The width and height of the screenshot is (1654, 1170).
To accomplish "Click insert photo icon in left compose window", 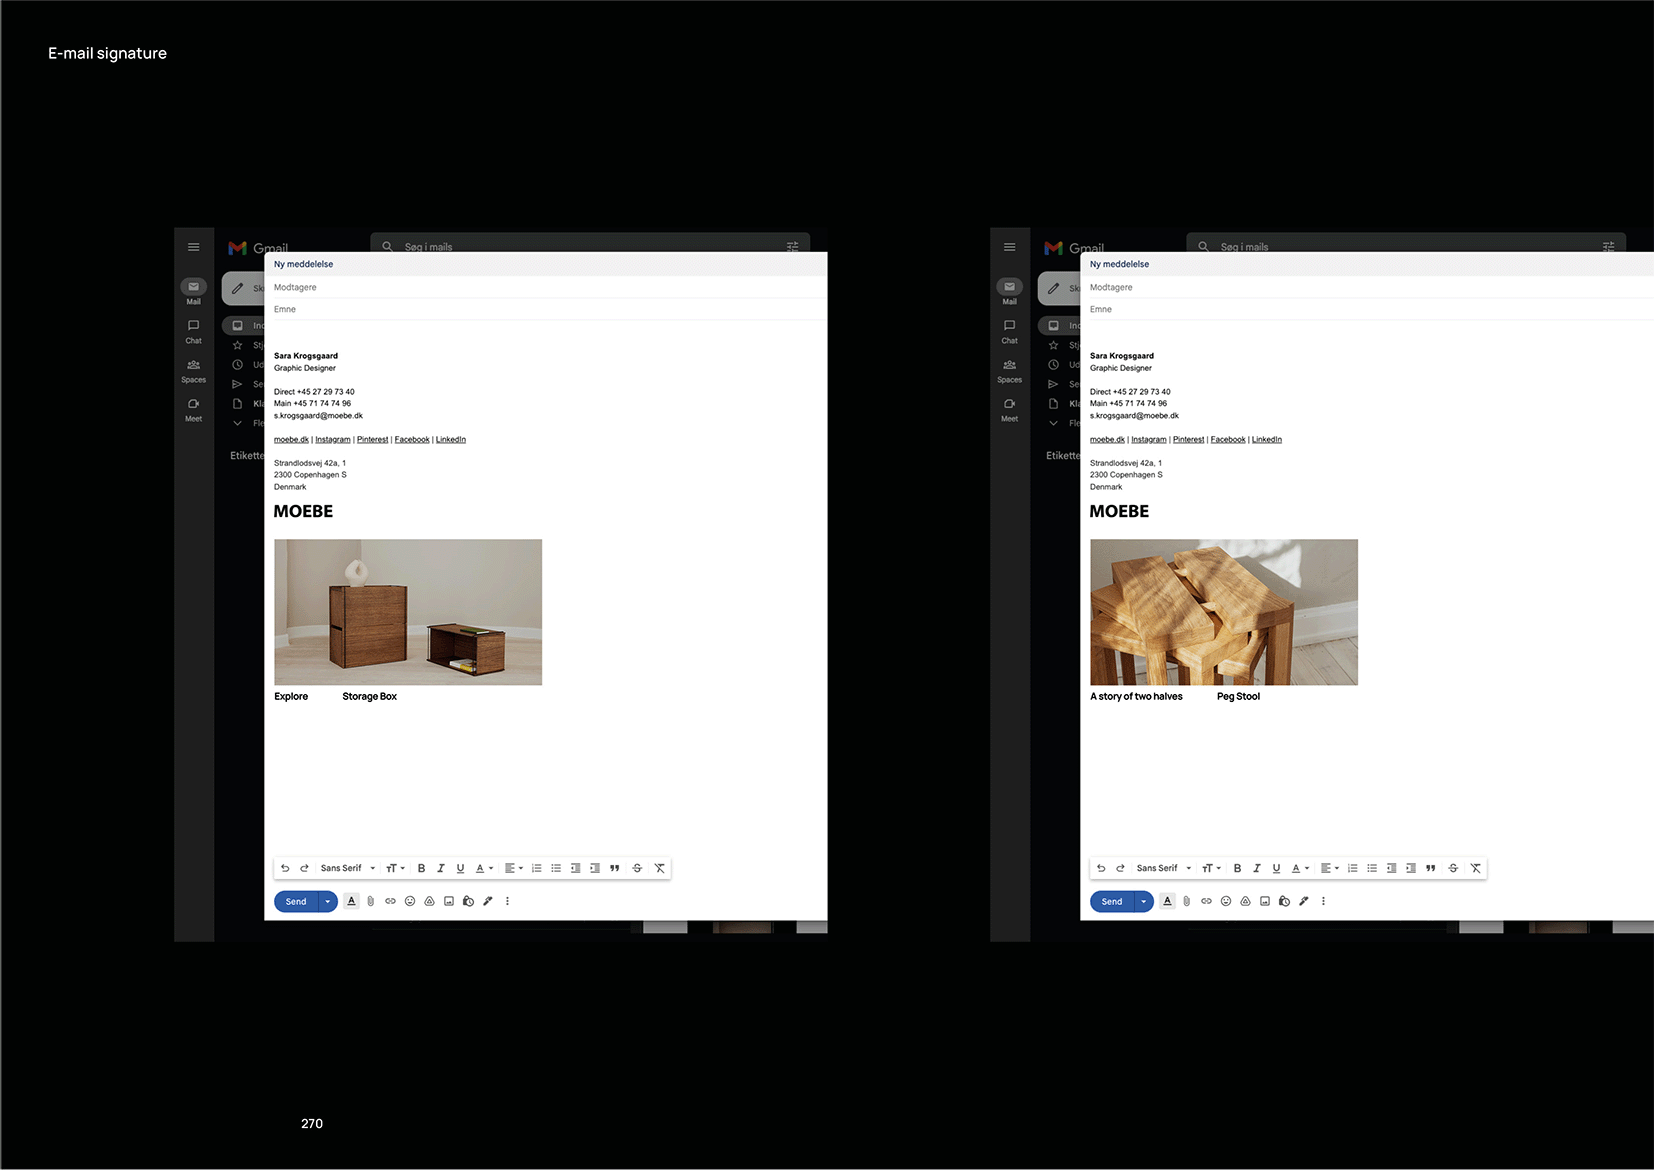I will tap(449, 901).
